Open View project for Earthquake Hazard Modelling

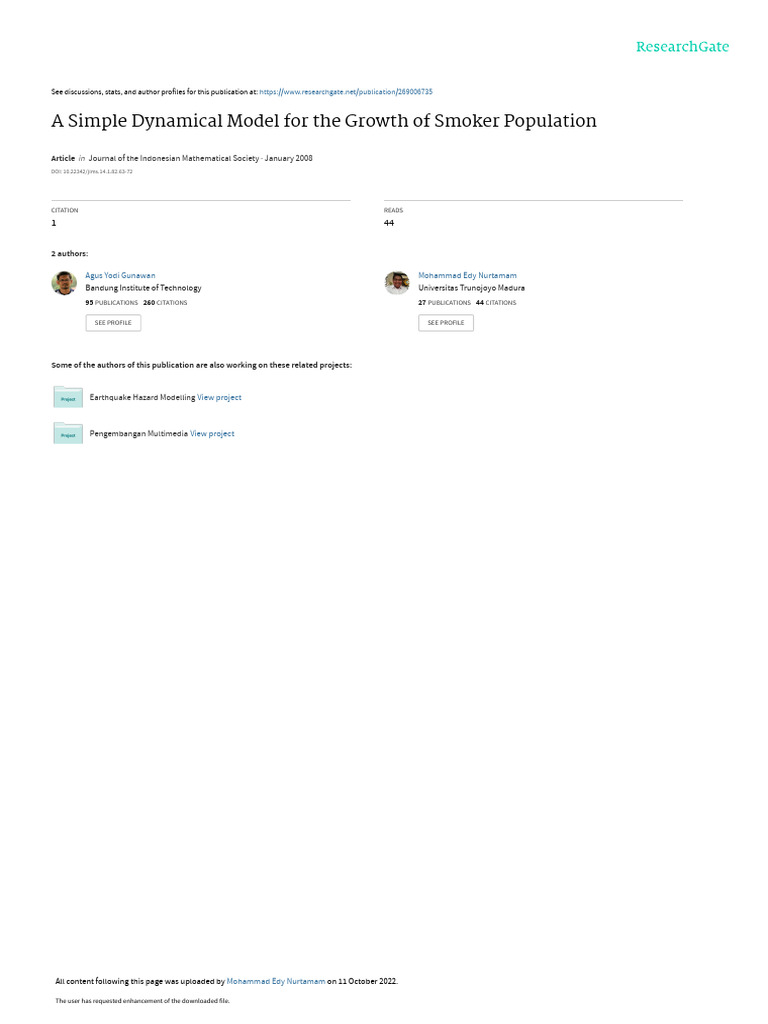[x=219, y=398]
